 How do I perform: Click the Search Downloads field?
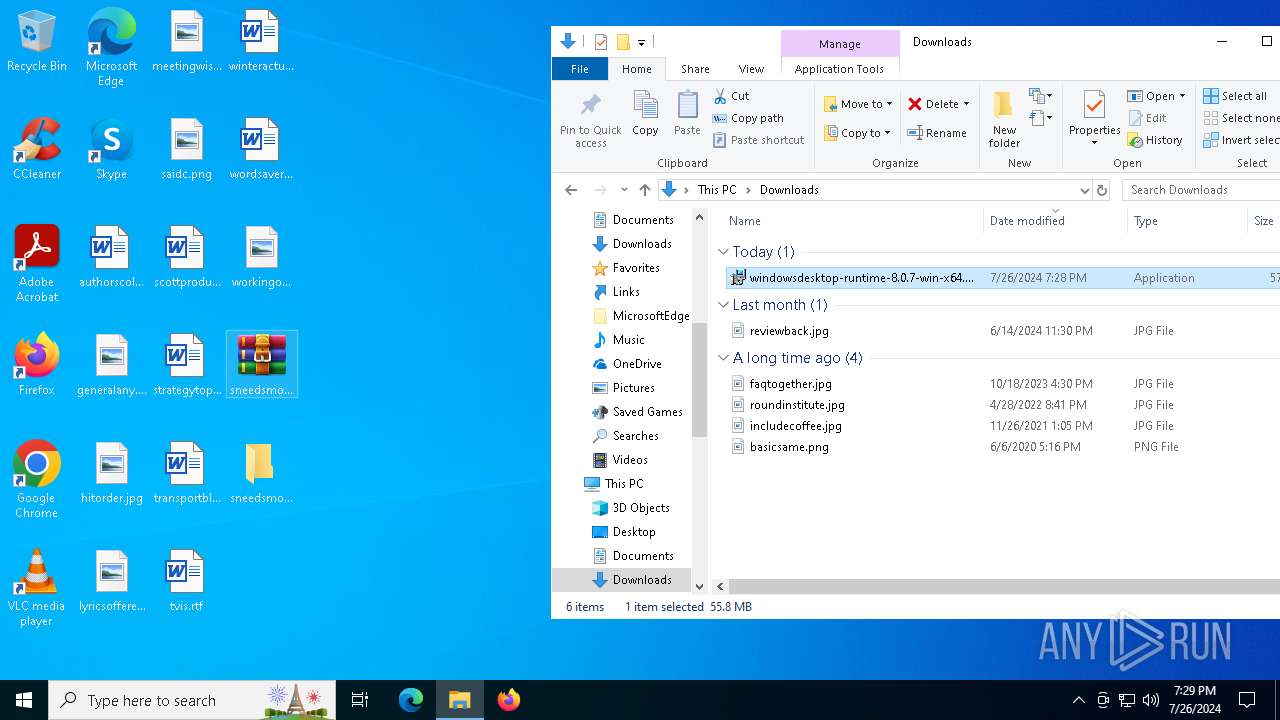[x=1200, y=190]
